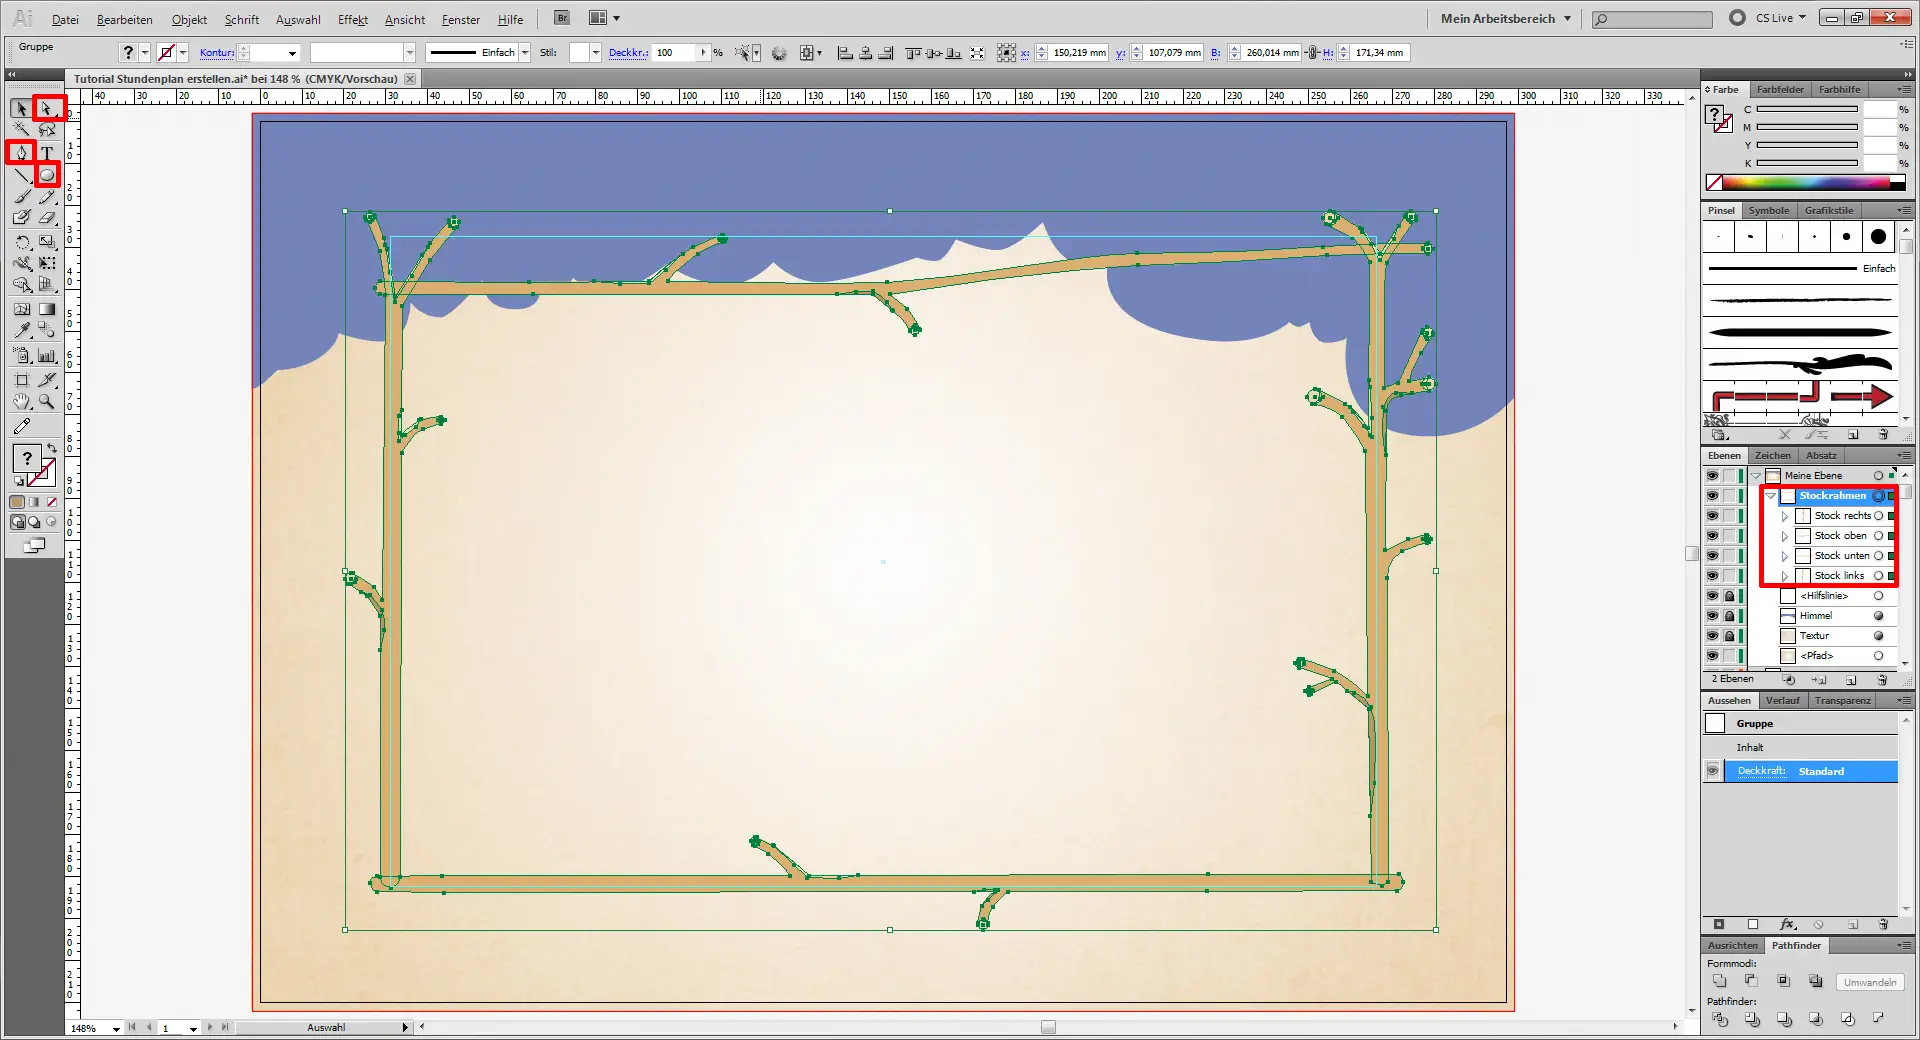Open the Effekt menu
Screen dimensions: 1920x1040
352,19
